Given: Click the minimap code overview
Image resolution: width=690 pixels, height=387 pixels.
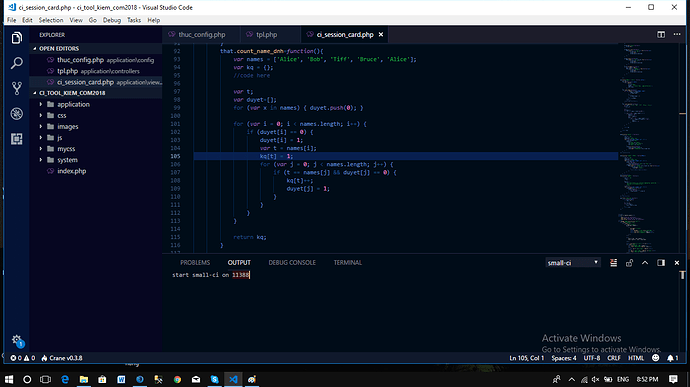Looking at the screenshot, I should (648, 147).
